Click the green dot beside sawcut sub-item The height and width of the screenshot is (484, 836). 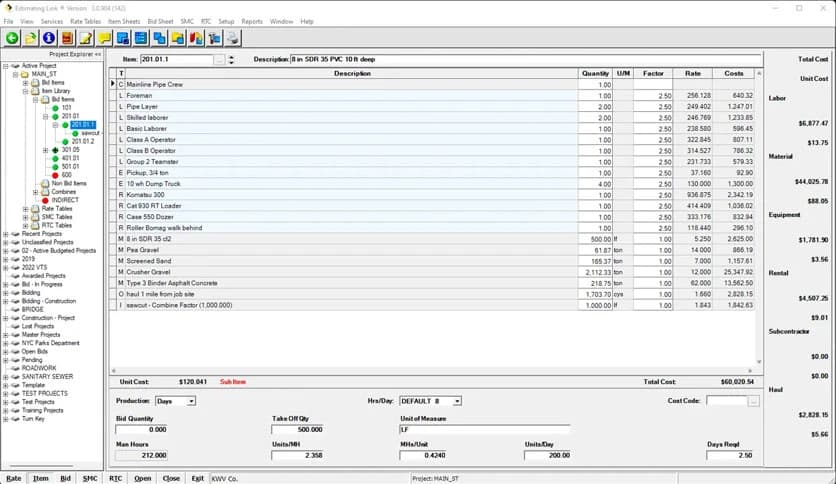coord(75,133)
